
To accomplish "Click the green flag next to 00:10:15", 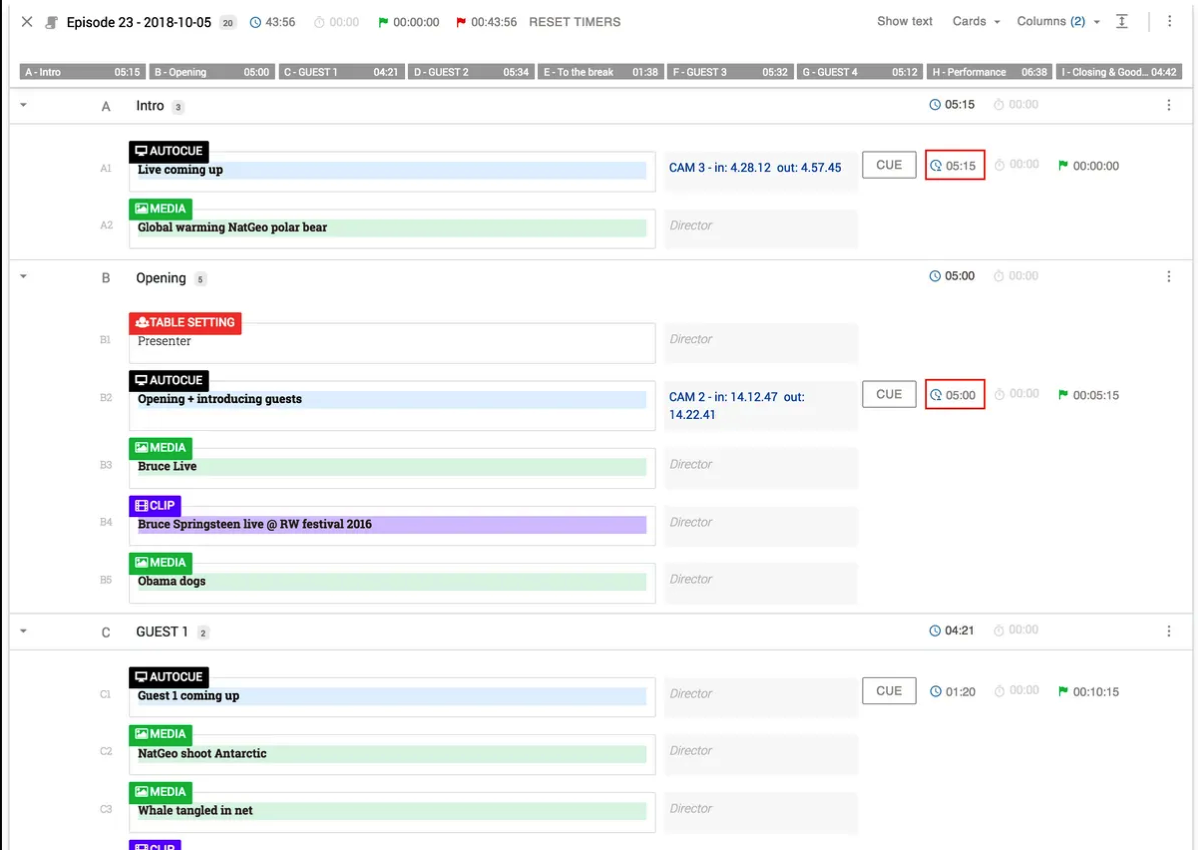I will click(1063, 691).
